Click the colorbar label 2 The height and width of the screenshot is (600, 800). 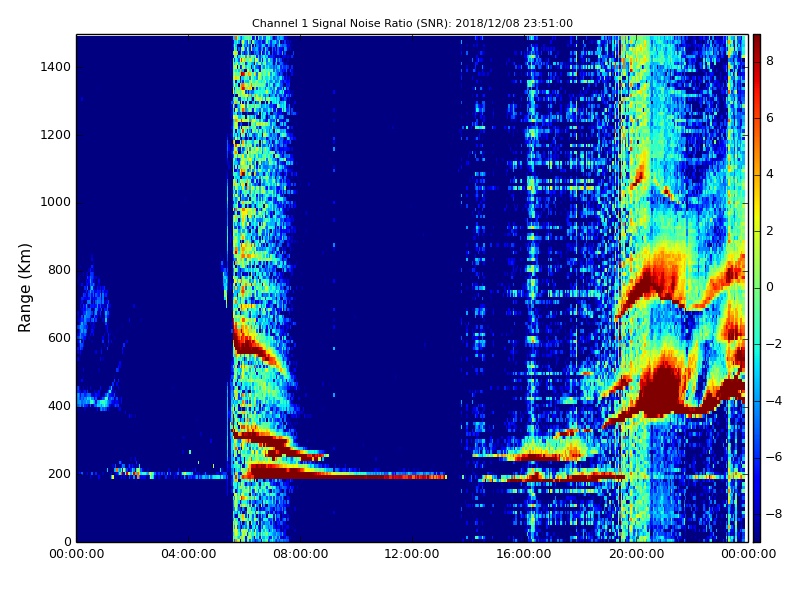(770, 231)
